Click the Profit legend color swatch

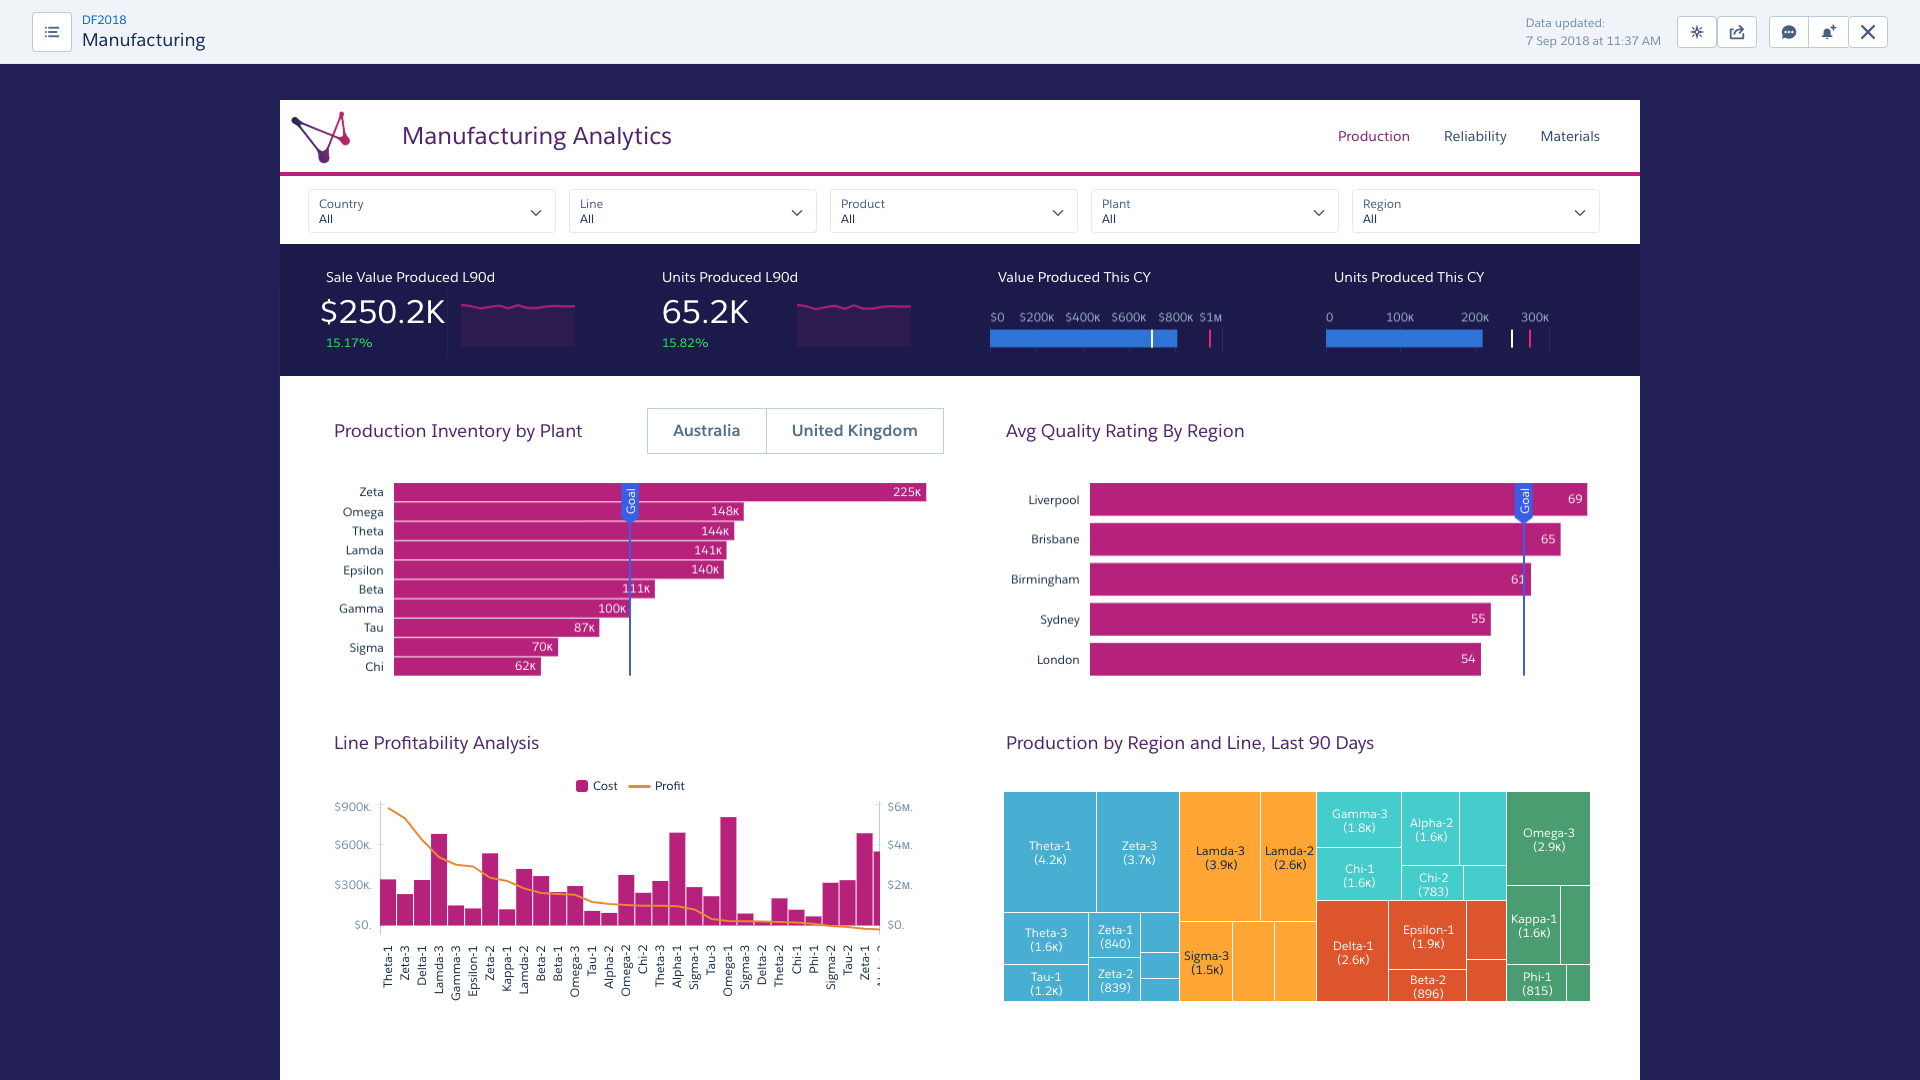(639, 786)
